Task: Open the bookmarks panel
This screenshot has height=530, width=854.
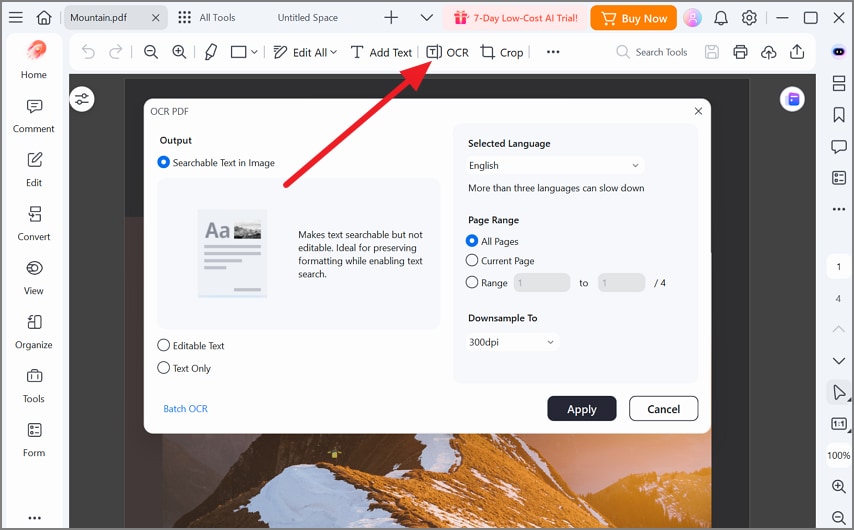Action: pos(839,114)
